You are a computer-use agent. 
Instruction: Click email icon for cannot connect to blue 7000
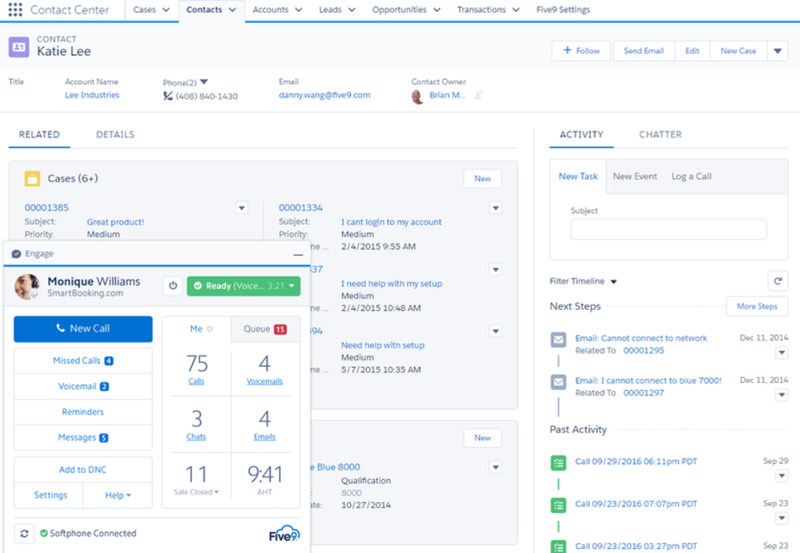558,382
